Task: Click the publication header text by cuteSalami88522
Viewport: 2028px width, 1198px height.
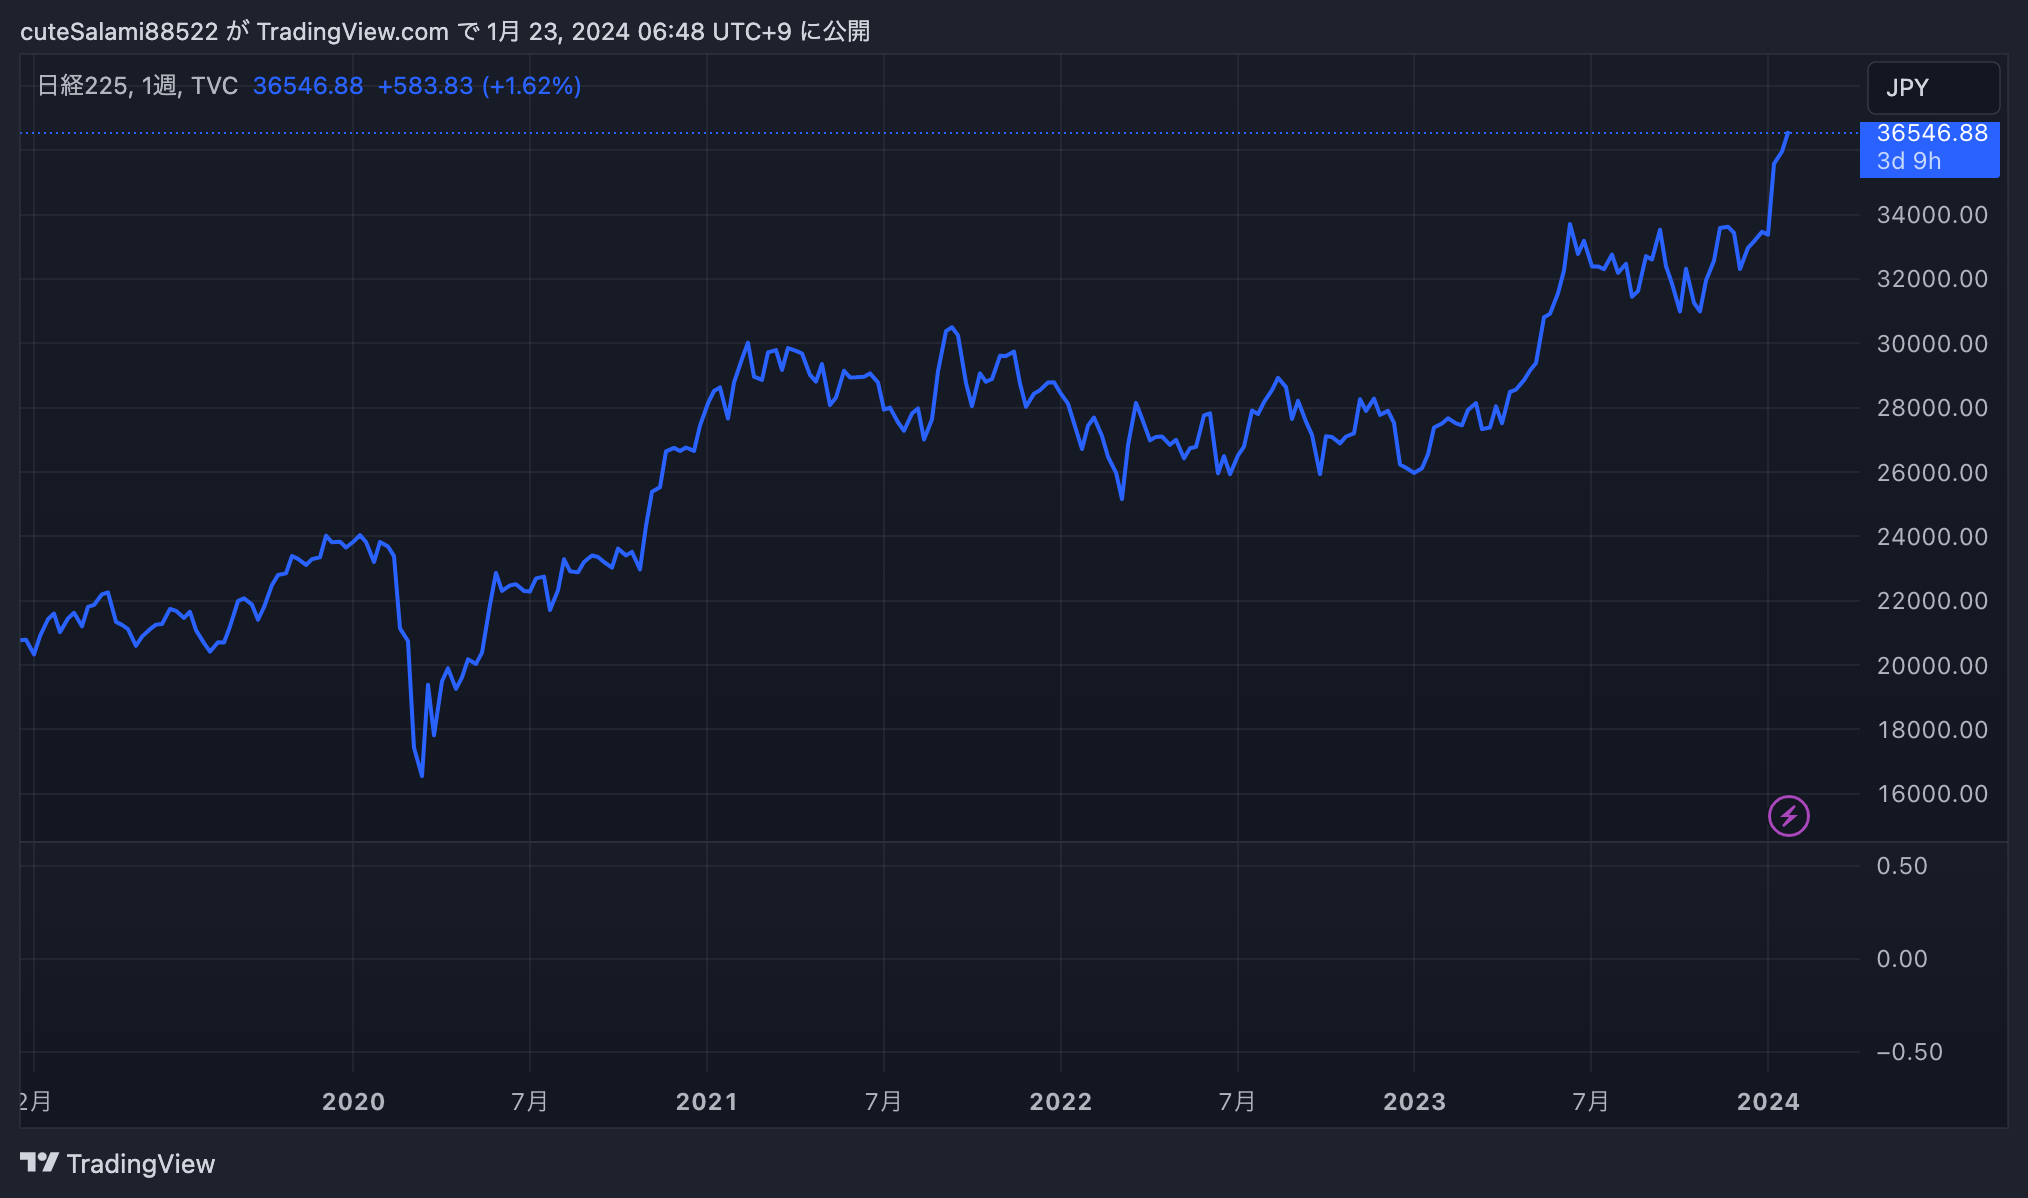Action: (445, 32)
